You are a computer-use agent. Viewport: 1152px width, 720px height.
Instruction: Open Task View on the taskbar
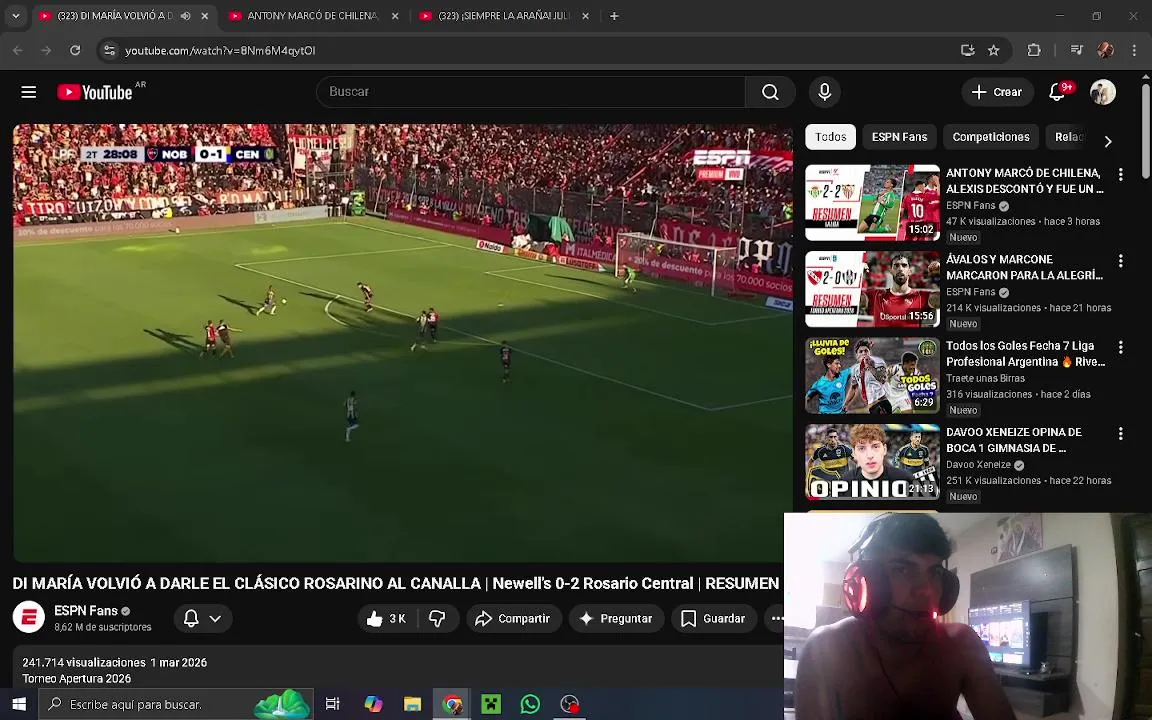[332, 704]
